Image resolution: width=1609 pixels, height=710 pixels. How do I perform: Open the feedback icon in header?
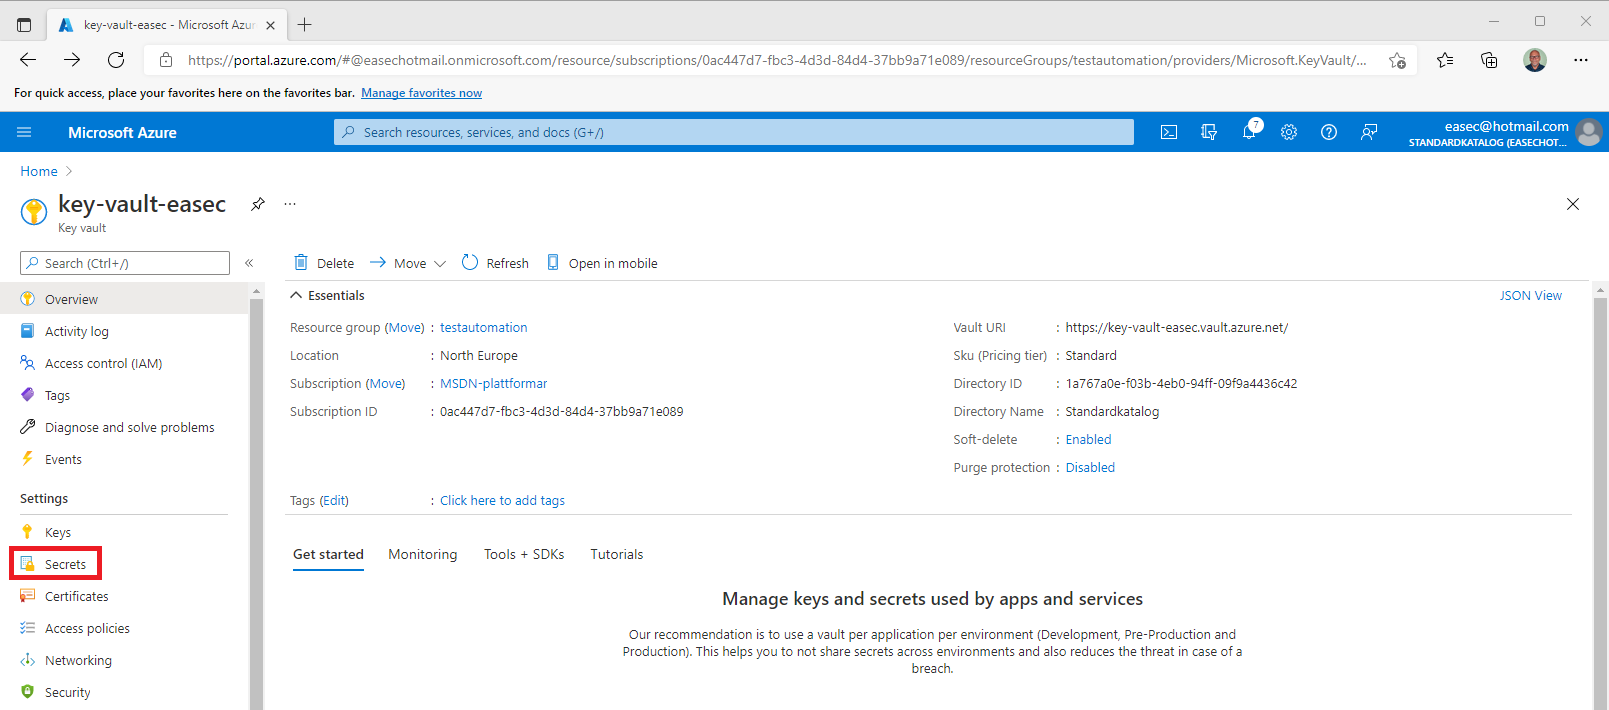click(1369, 132)
